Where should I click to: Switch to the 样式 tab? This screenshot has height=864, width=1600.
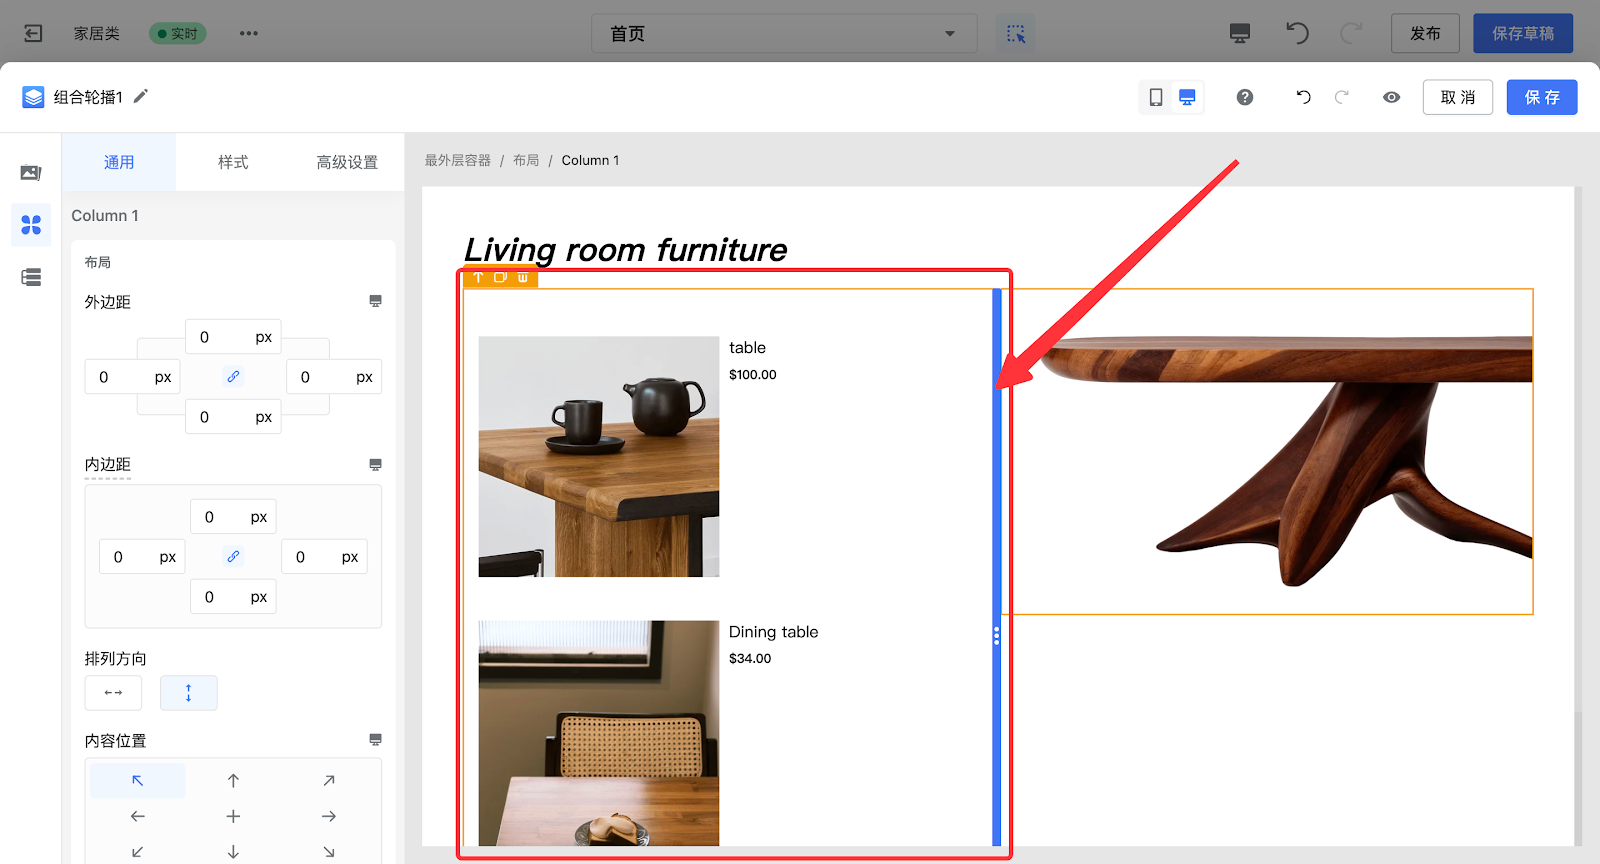pyautogui.click(x=233, y=162)
